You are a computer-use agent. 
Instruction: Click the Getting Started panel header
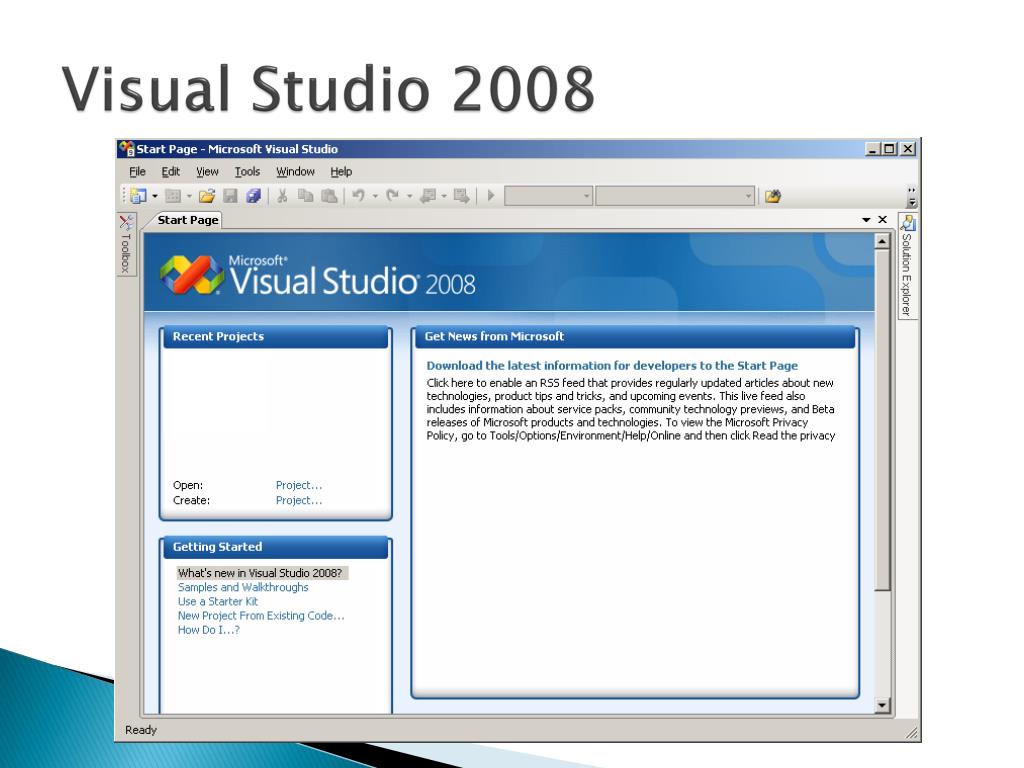coord(276,547)
